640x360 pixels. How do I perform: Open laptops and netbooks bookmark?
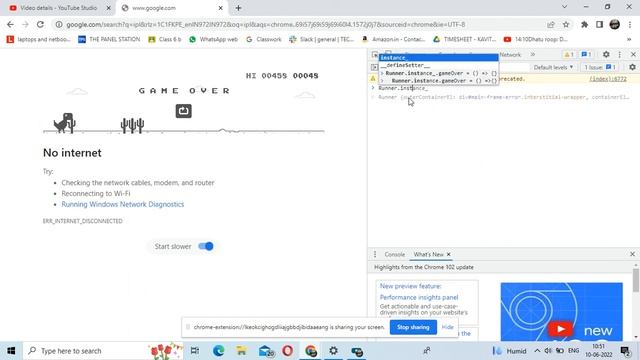(x=39, y=39)
